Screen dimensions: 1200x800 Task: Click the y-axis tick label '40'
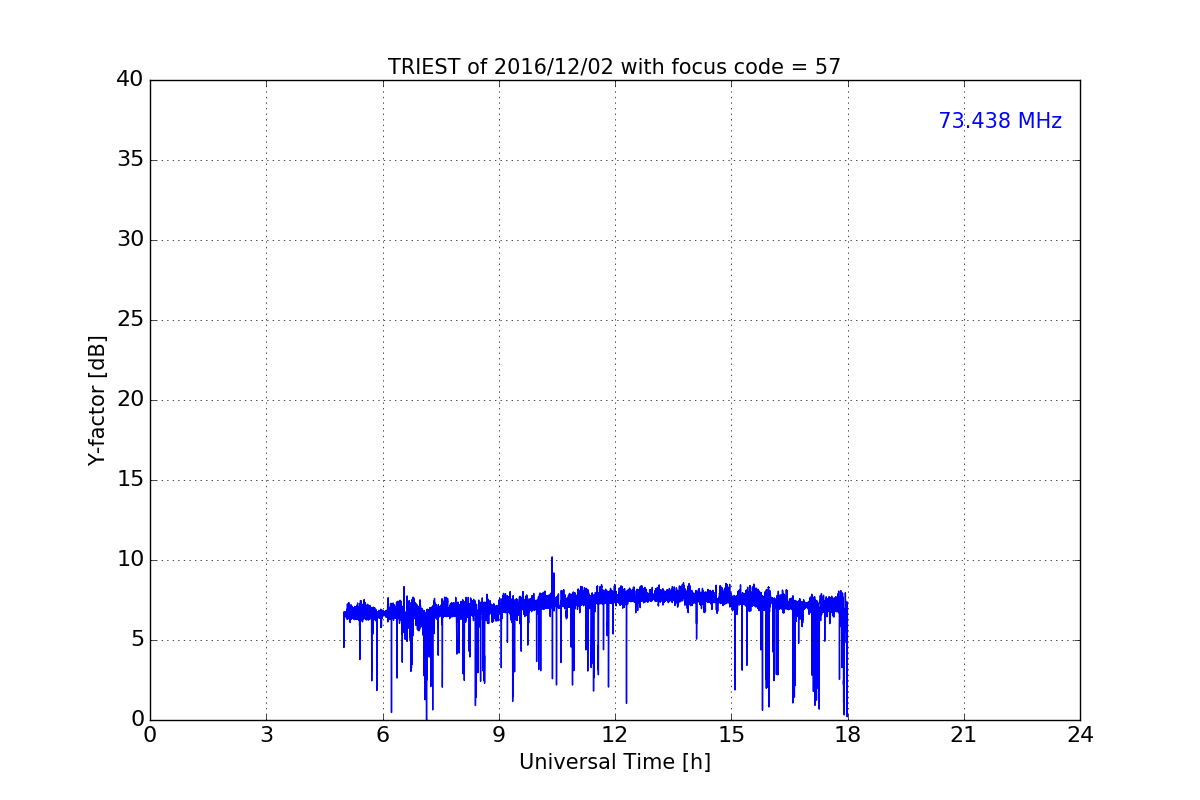130,80
